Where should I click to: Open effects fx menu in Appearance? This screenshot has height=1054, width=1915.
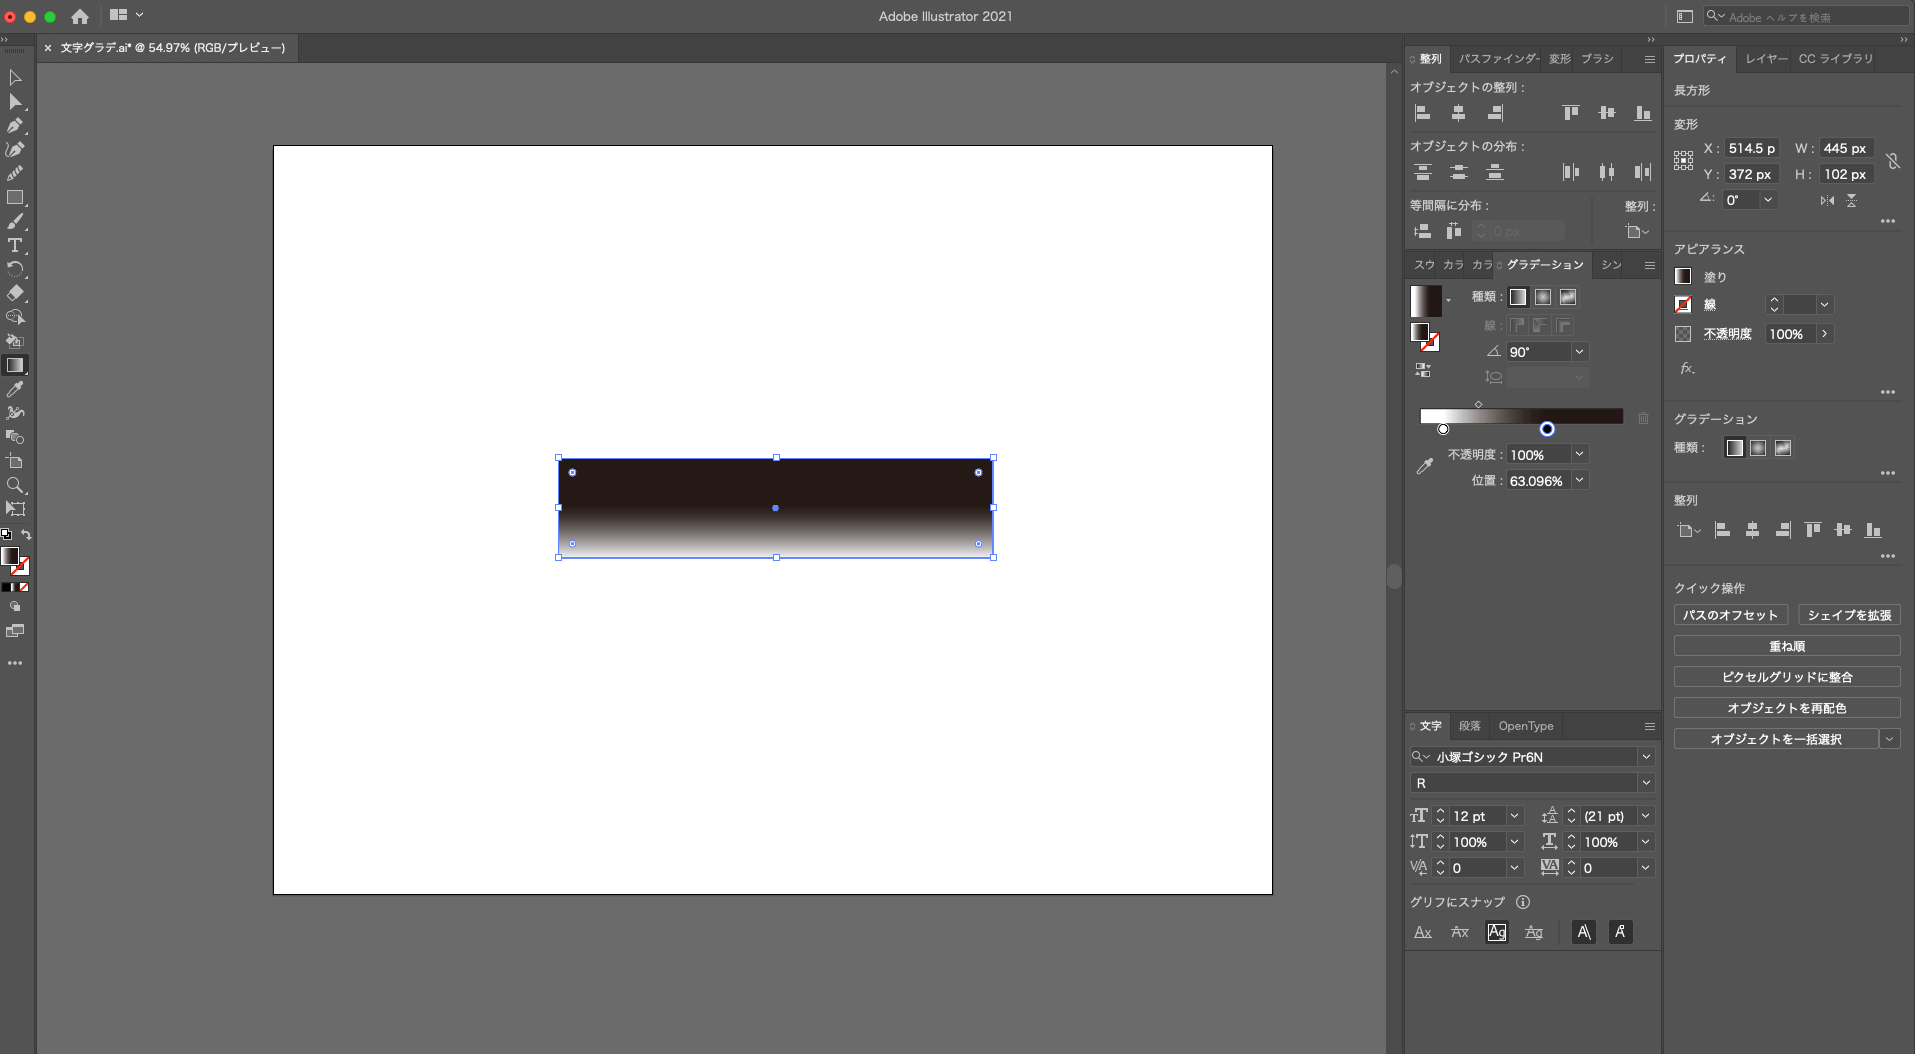point(1687,368)
